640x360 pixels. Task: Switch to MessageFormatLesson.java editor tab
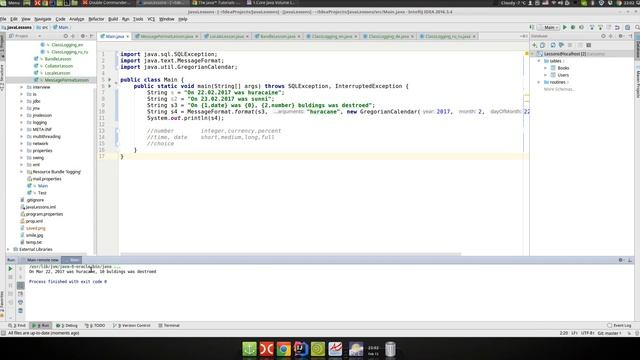[166, 36]
